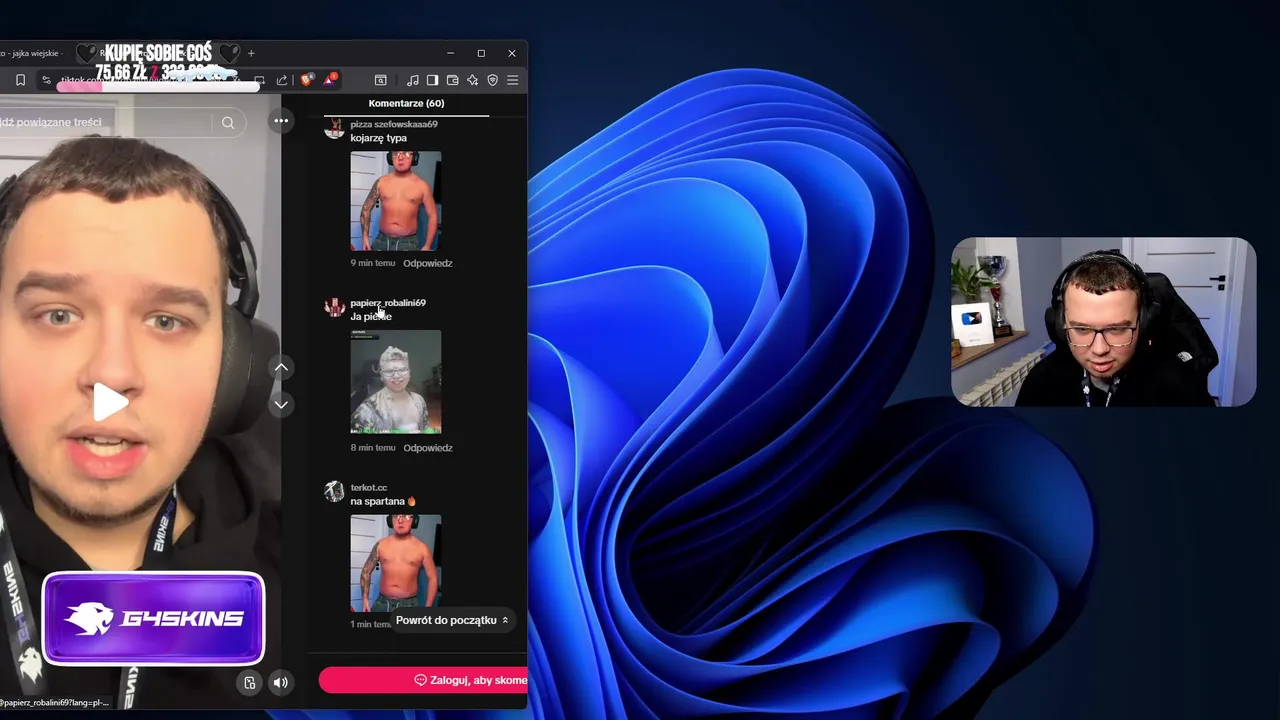Screen dimensions: 1280x720
Task: Click 'kojarzę typa' comment text
Action: point(378,138)
